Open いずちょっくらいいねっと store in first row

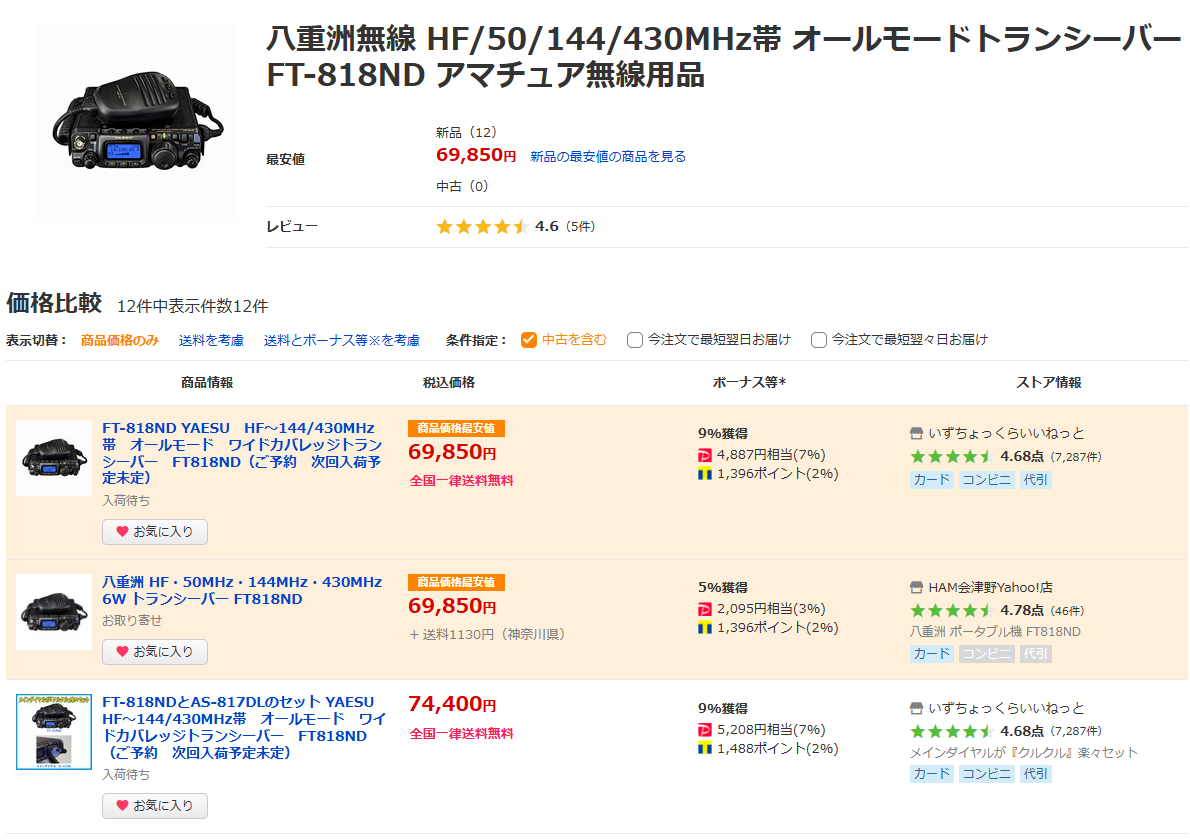pyautogui.click(x=1006, y=433)
